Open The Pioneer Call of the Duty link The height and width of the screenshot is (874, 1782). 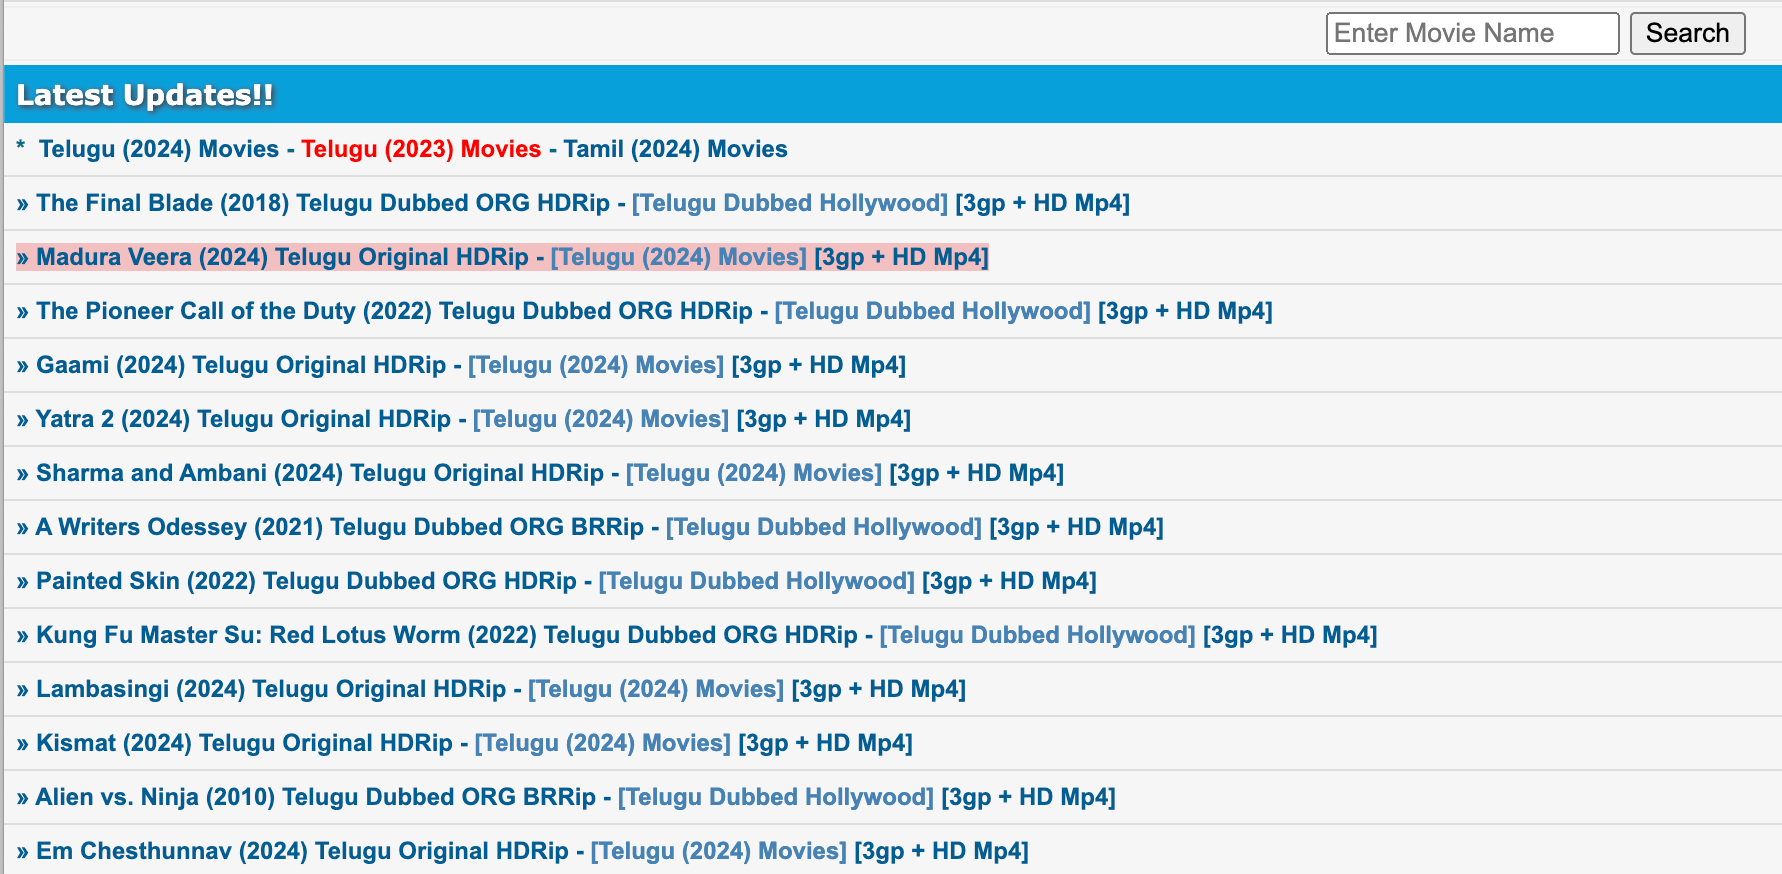394,311
